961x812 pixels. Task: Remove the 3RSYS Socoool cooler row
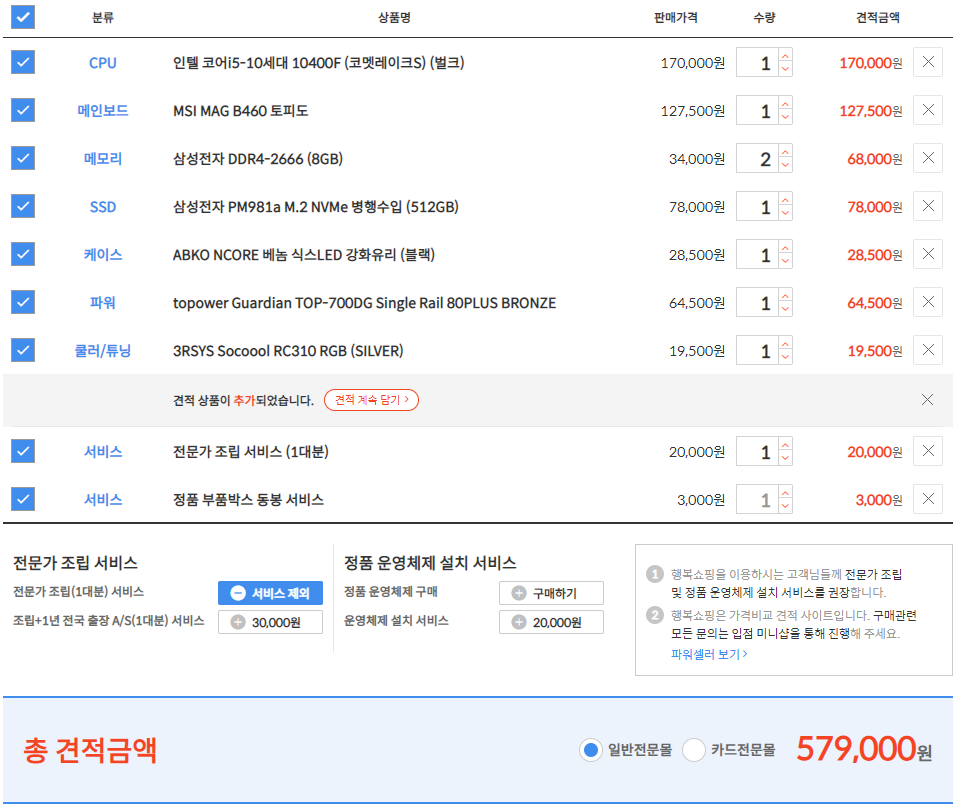pos(927,350)
